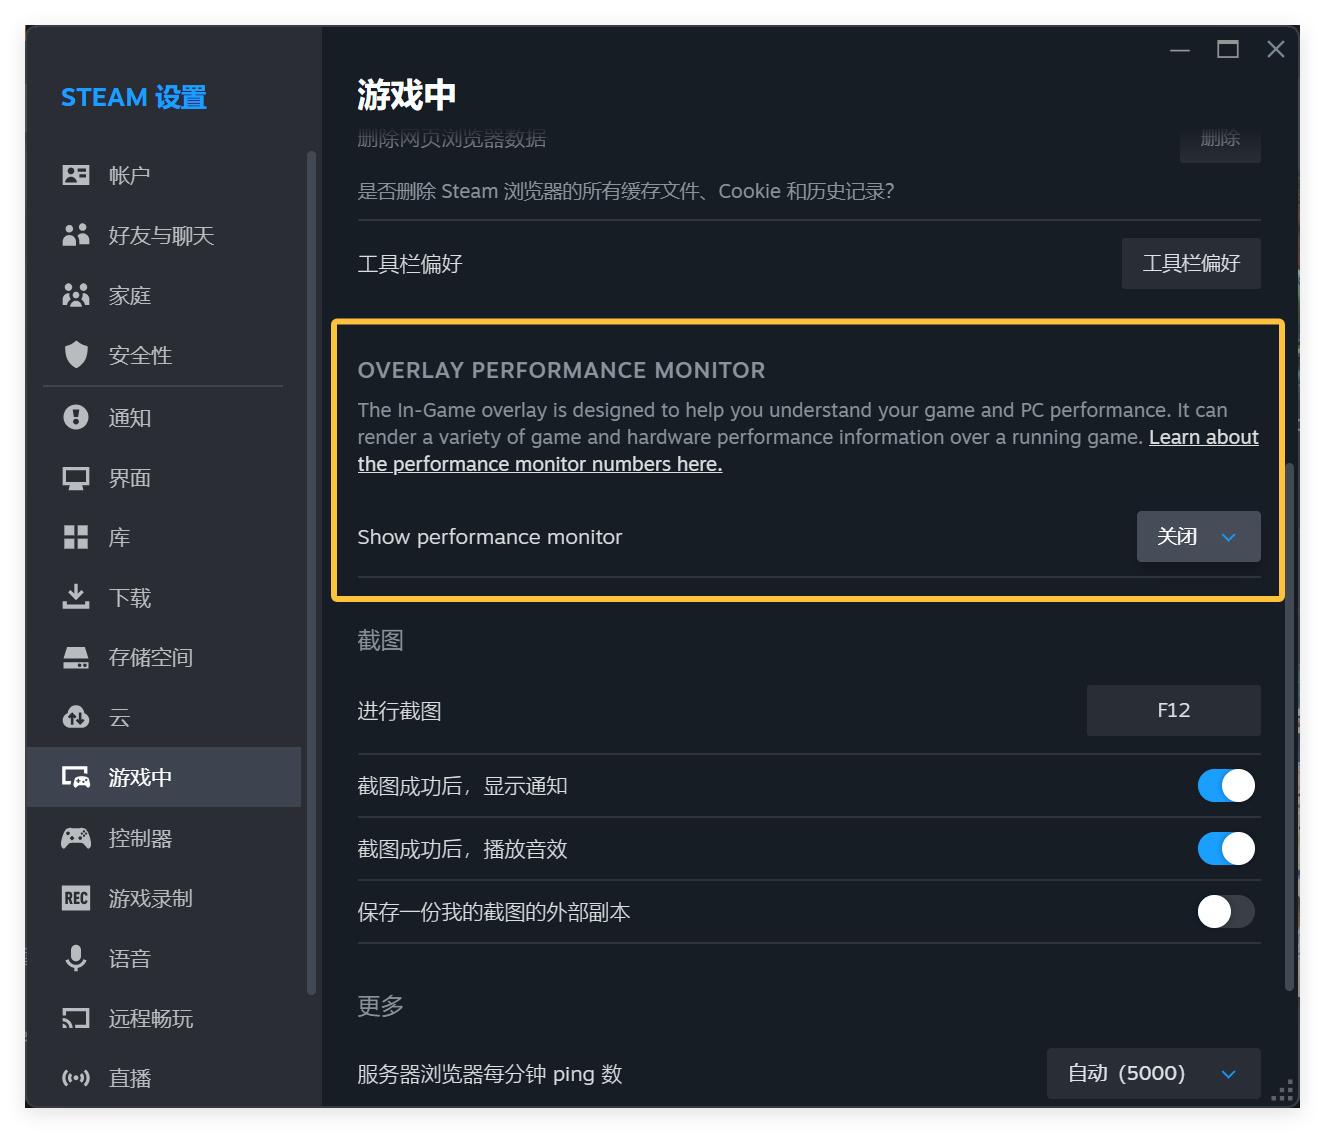
Task: Click the 截图 section heading
Action: click(x=380, y=640)
